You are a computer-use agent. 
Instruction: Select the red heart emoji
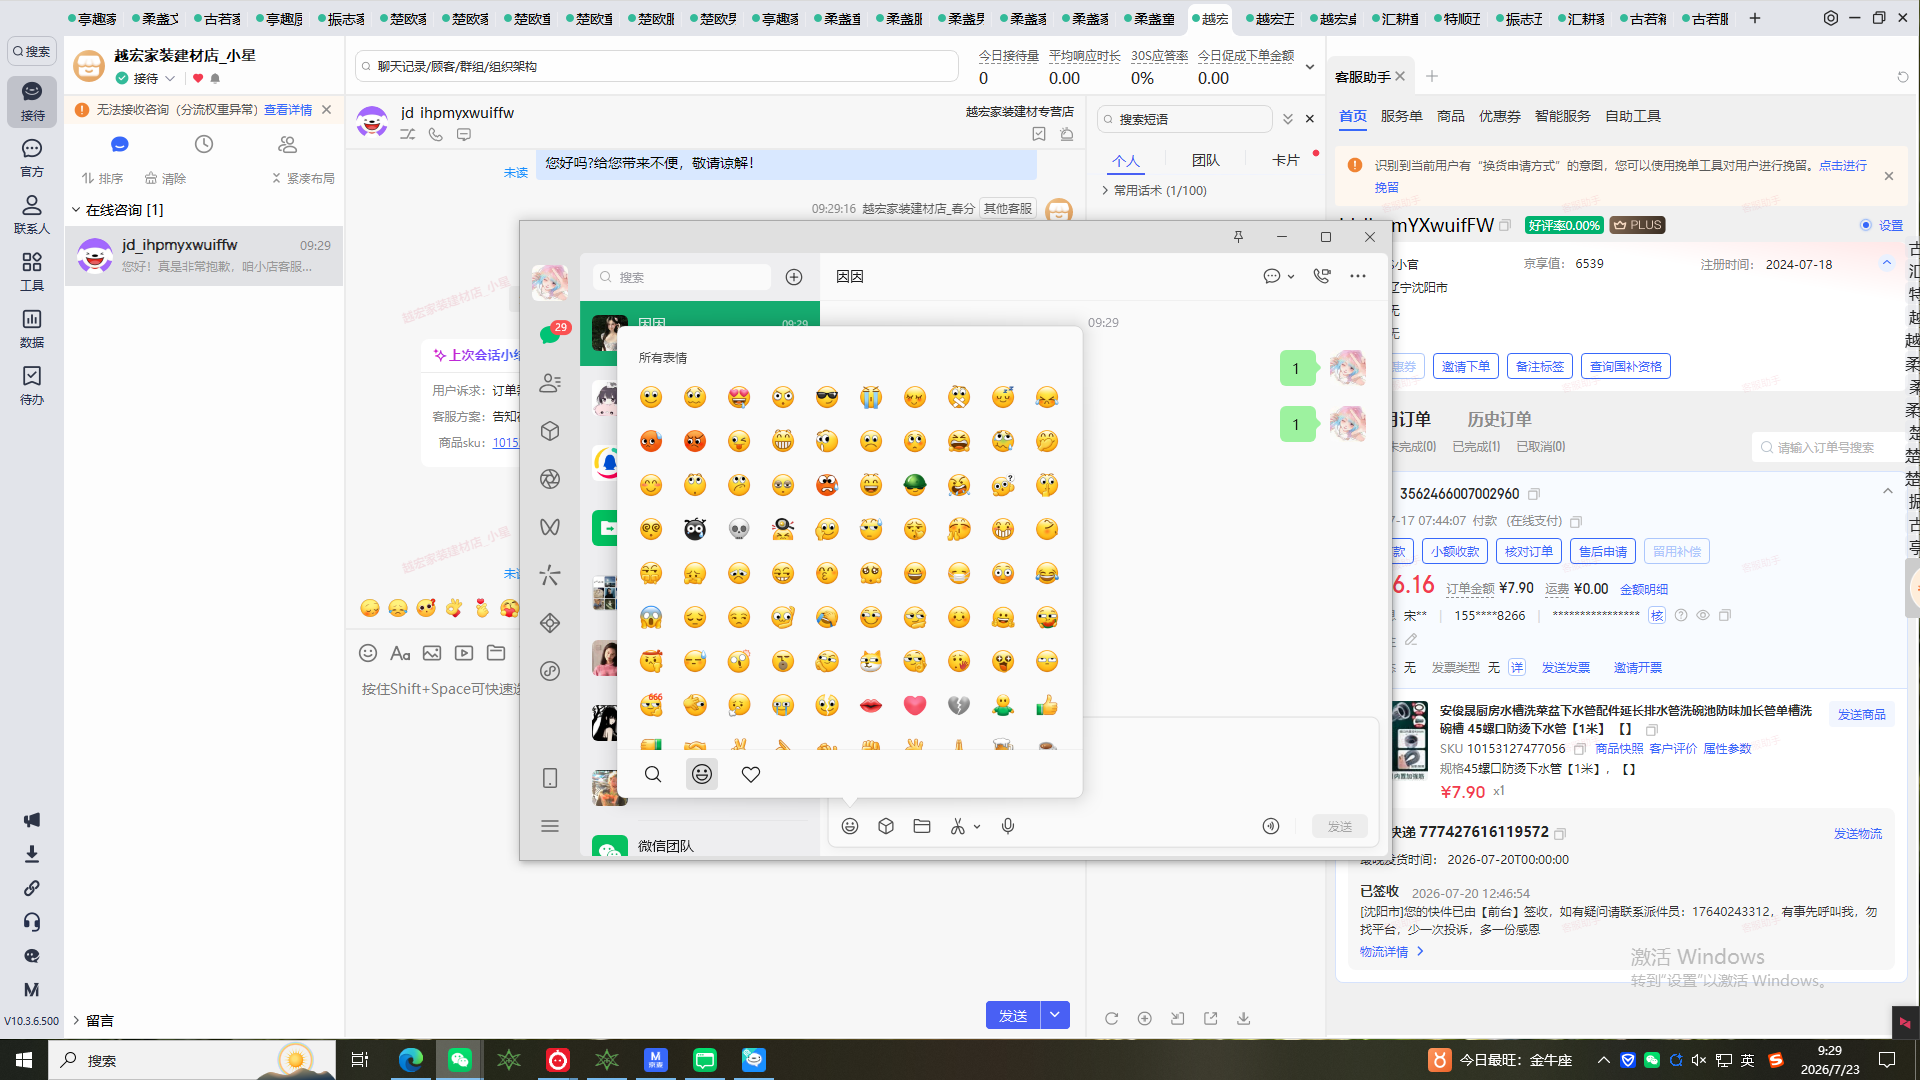[915, 705]
